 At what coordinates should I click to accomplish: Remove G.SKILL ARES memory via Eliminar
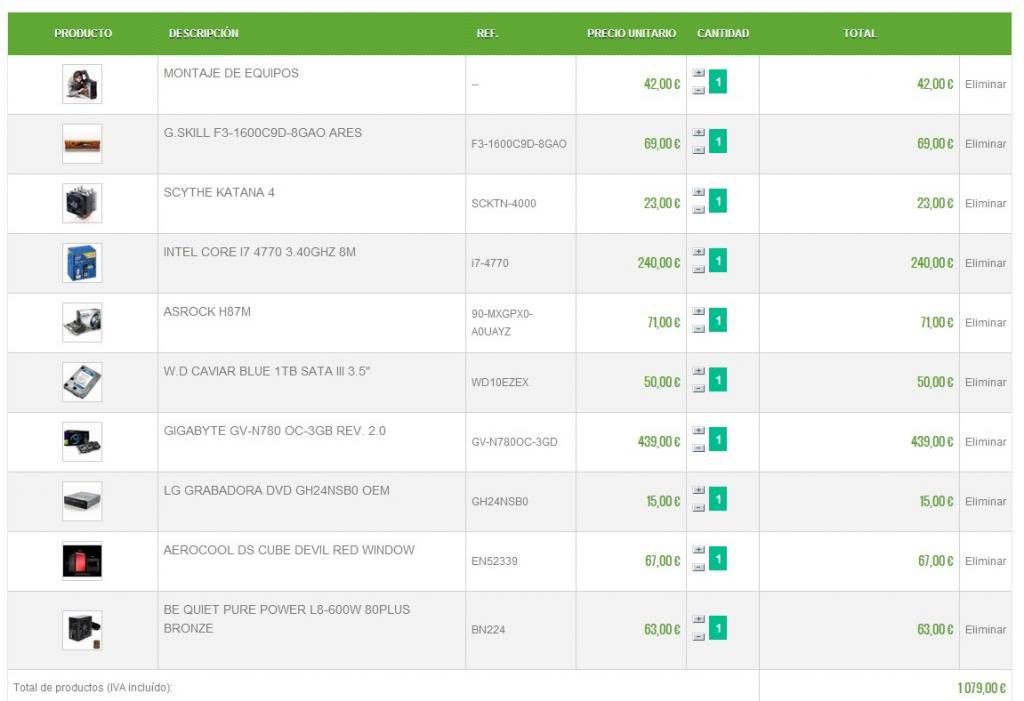click(x=985, y=144)
